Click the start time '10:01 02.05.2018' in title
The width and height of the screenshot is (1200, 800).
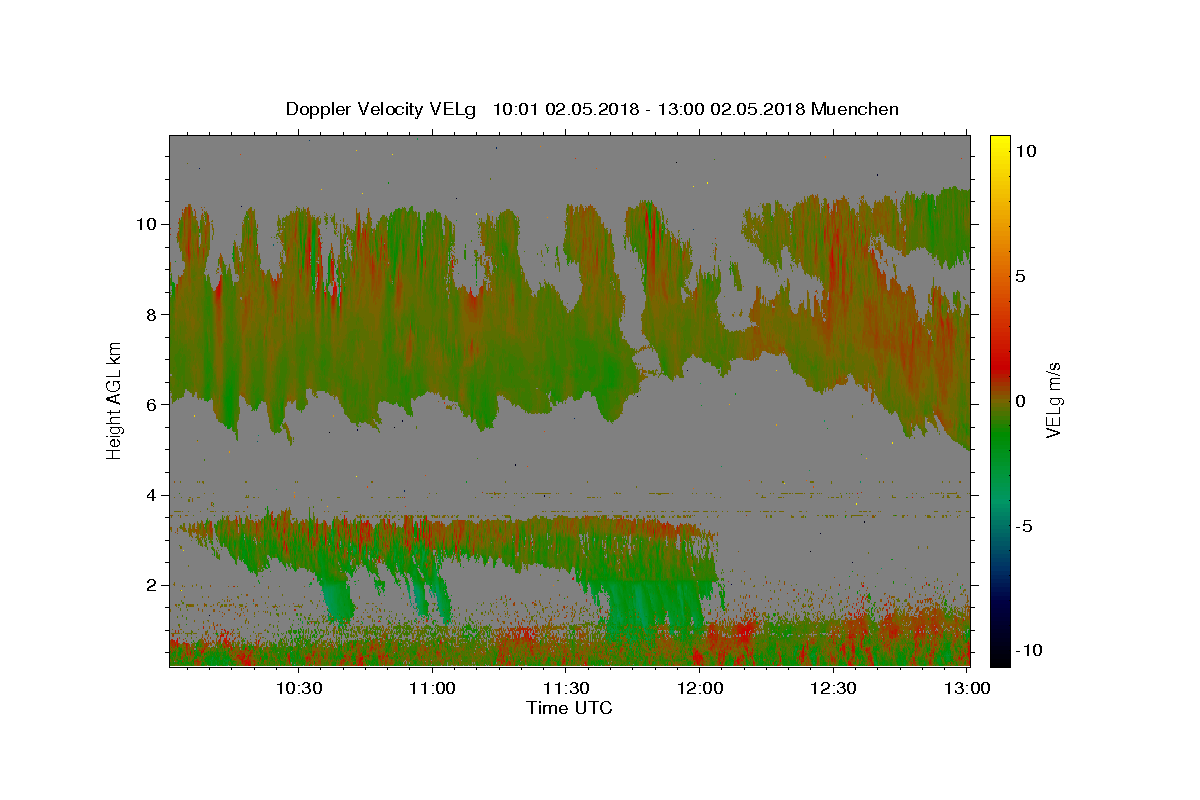click(x=565, y=109)
